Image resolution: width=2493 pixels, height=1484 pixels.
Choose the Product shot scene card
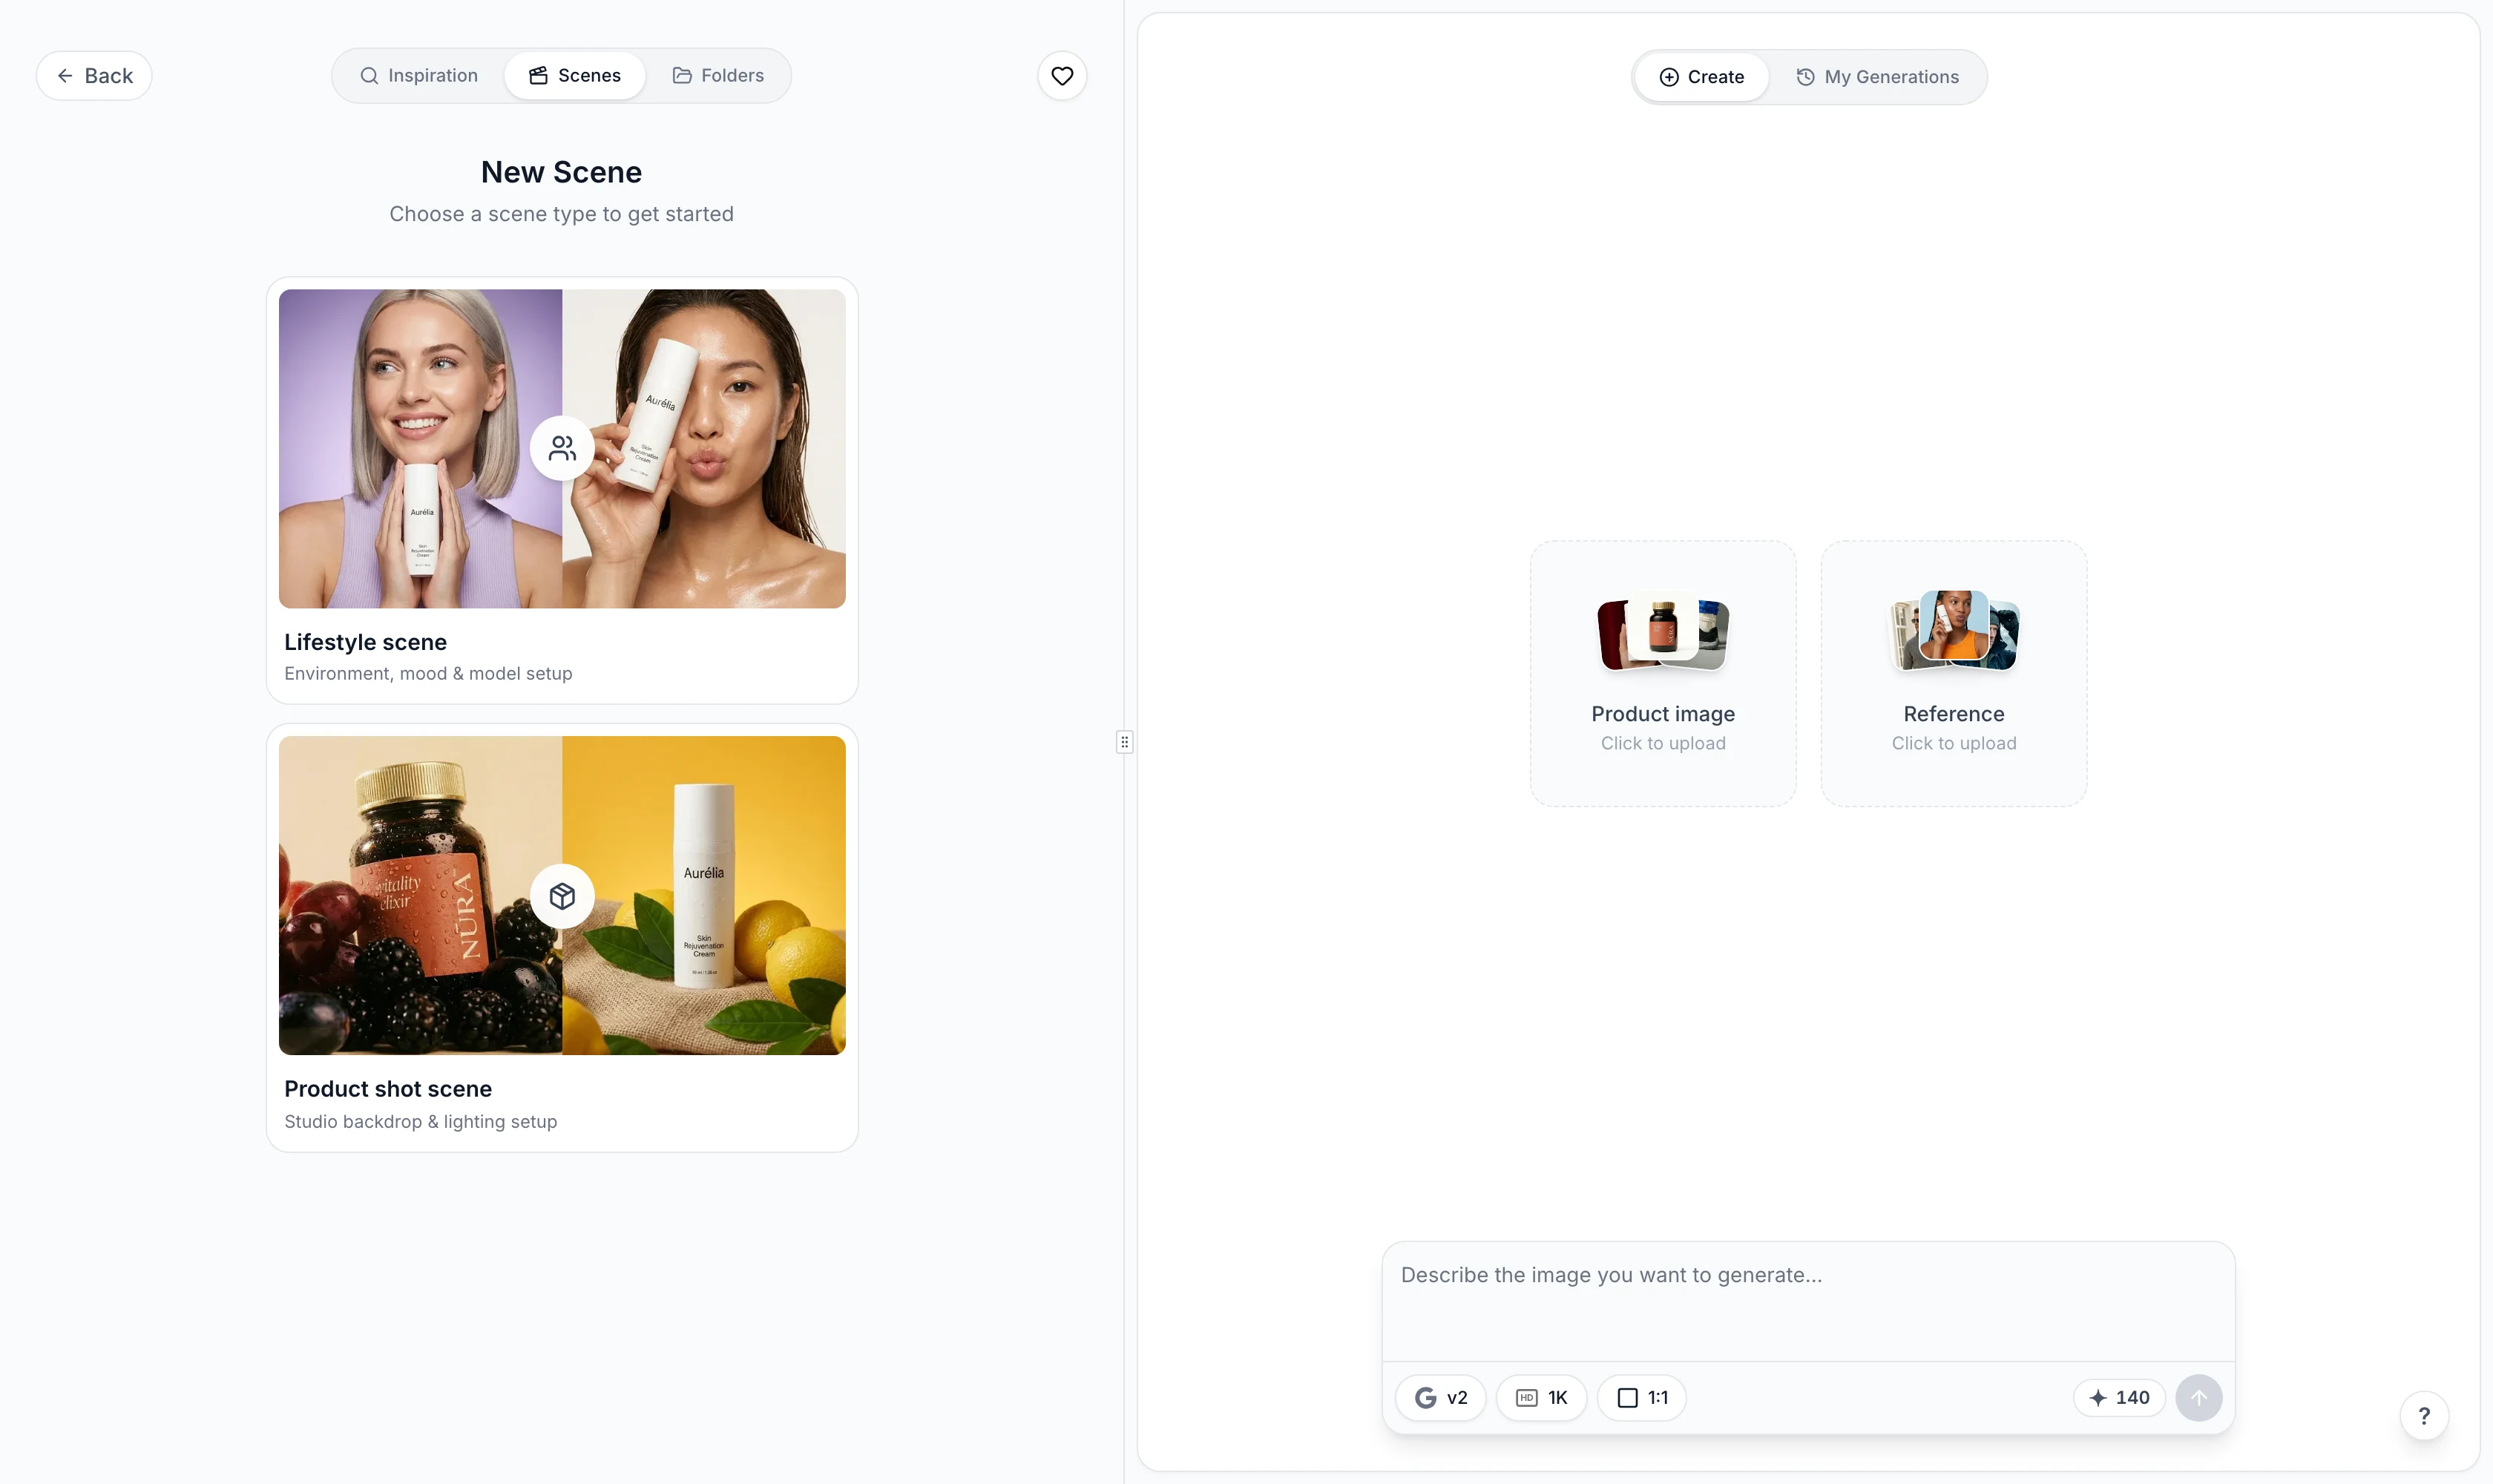tap(562, 938)
